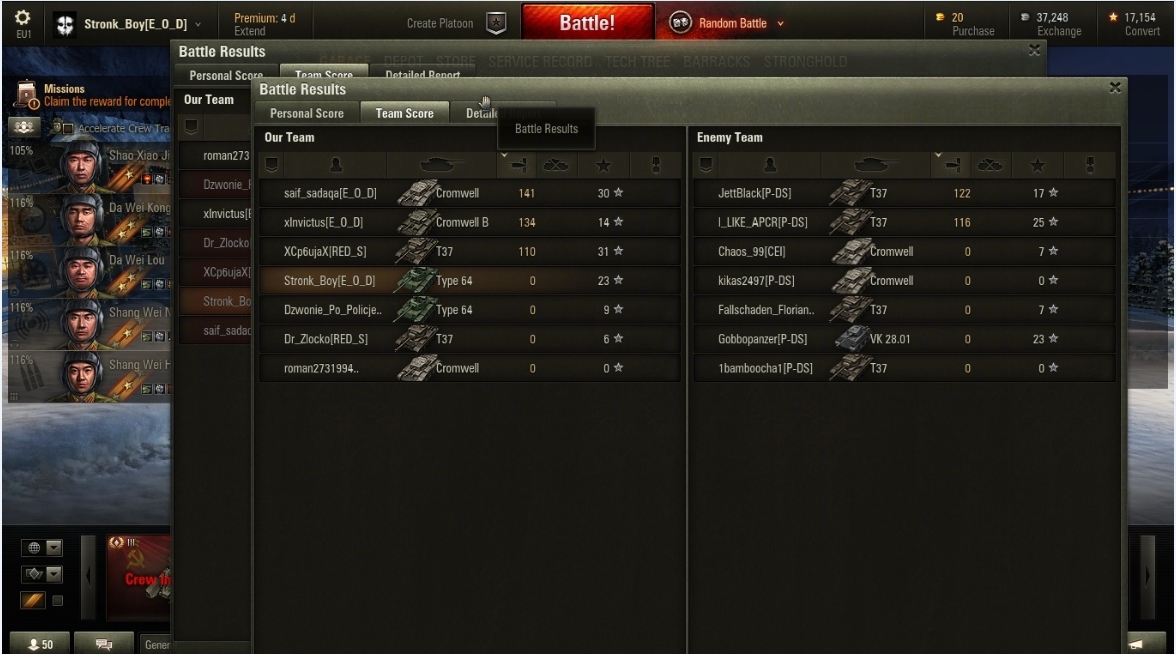The image size is (1176, 654).
Task: Toggle Accelerate Crew Training checkbox
Action: 68,129
